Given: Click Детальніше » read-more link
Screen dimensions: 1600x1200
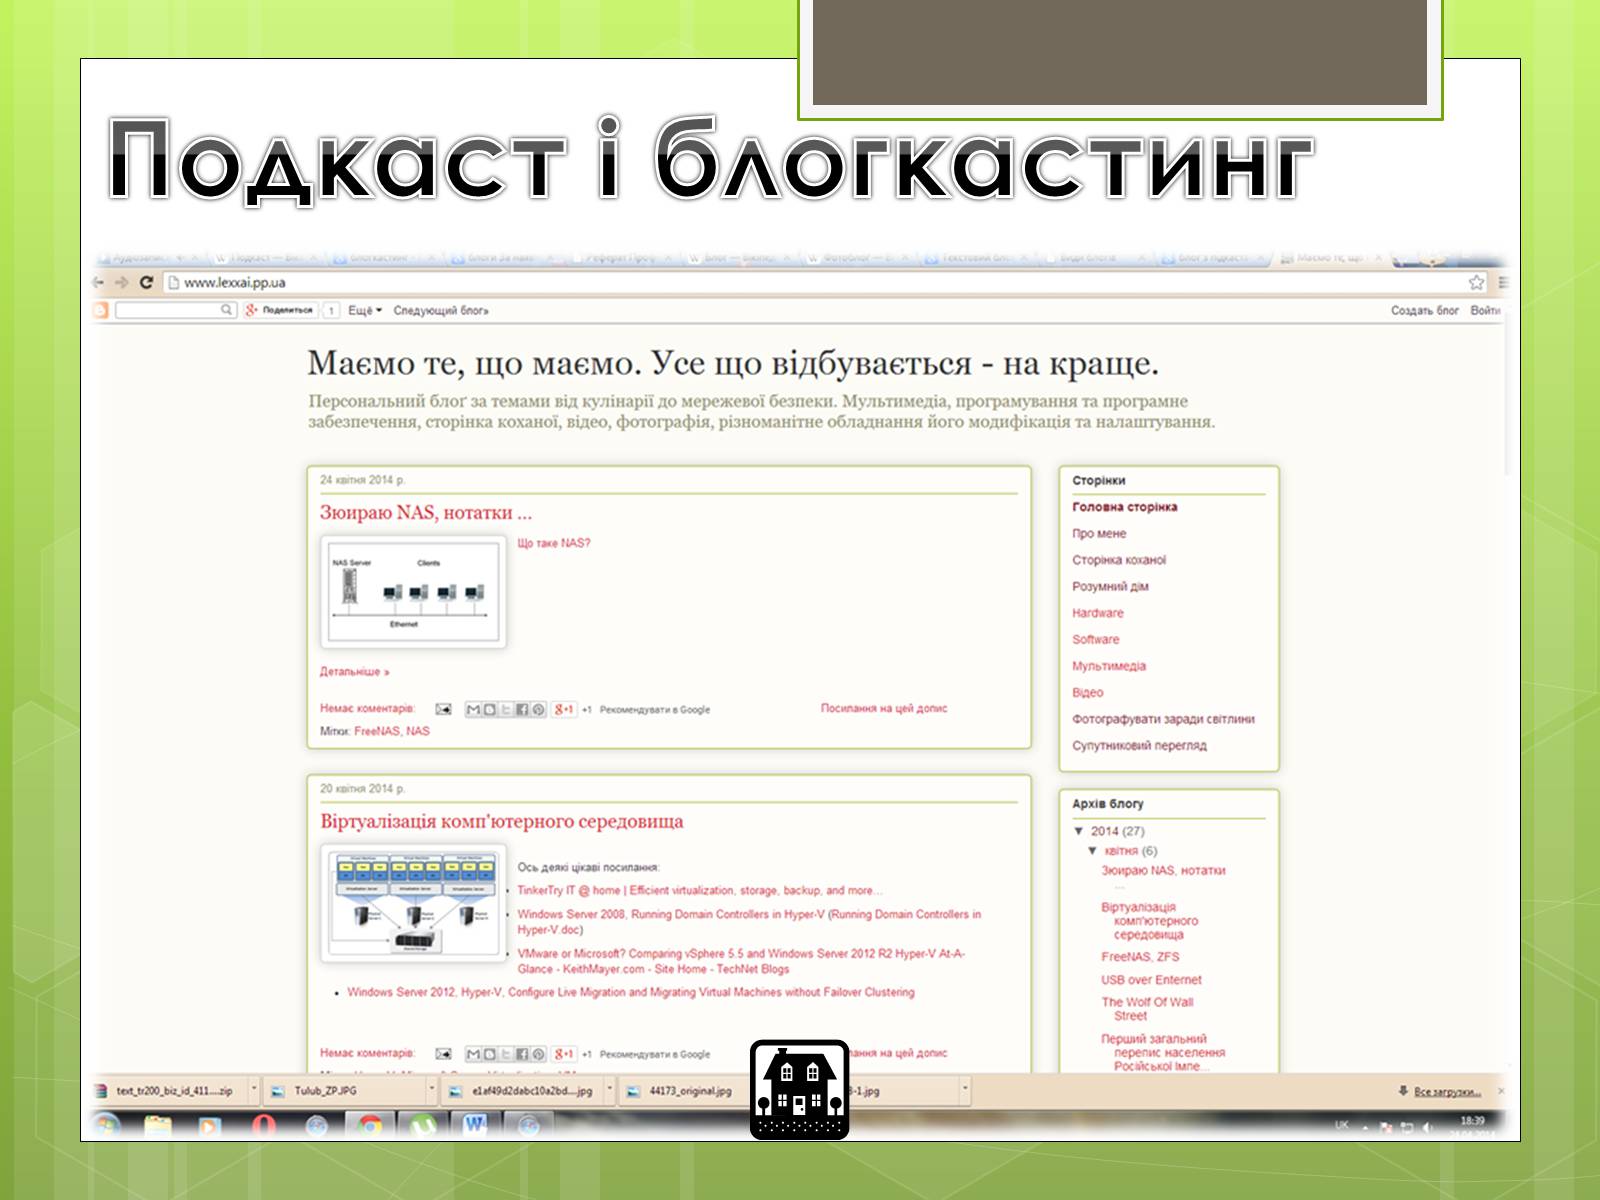Looking at the screenshot, I should [x=355, y=672].
